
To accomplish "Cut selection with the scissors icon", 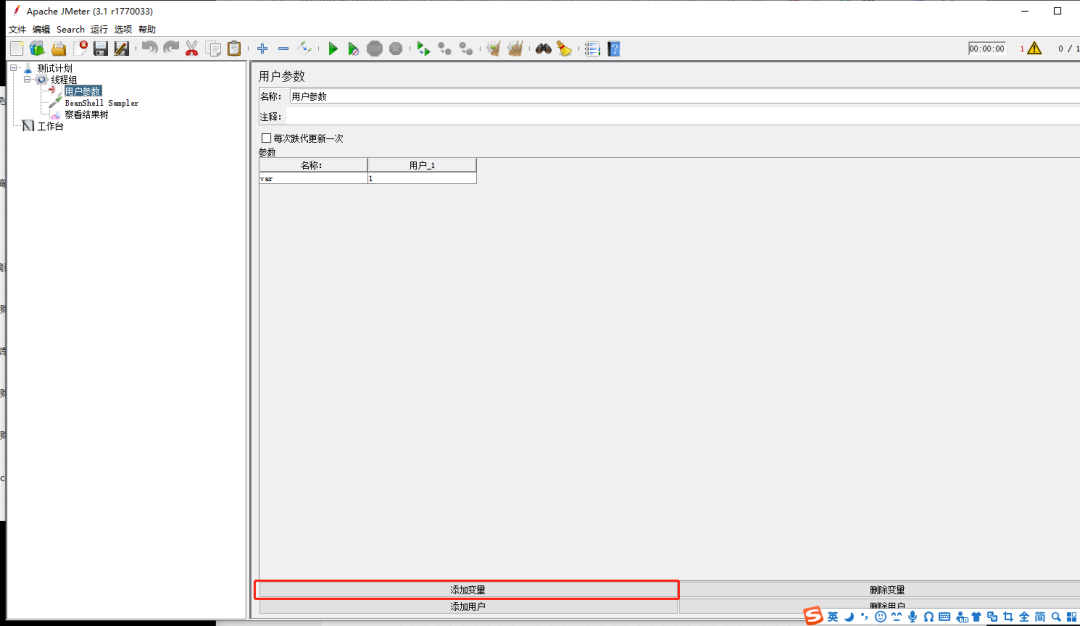I will coord(191,48).
